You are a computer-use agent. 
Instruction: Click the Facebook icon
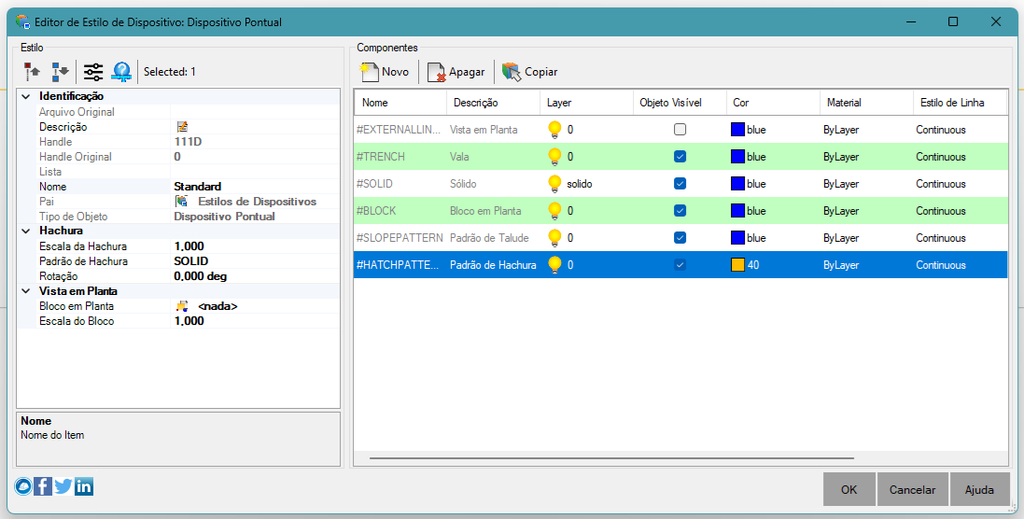click(x=42, y=486)
